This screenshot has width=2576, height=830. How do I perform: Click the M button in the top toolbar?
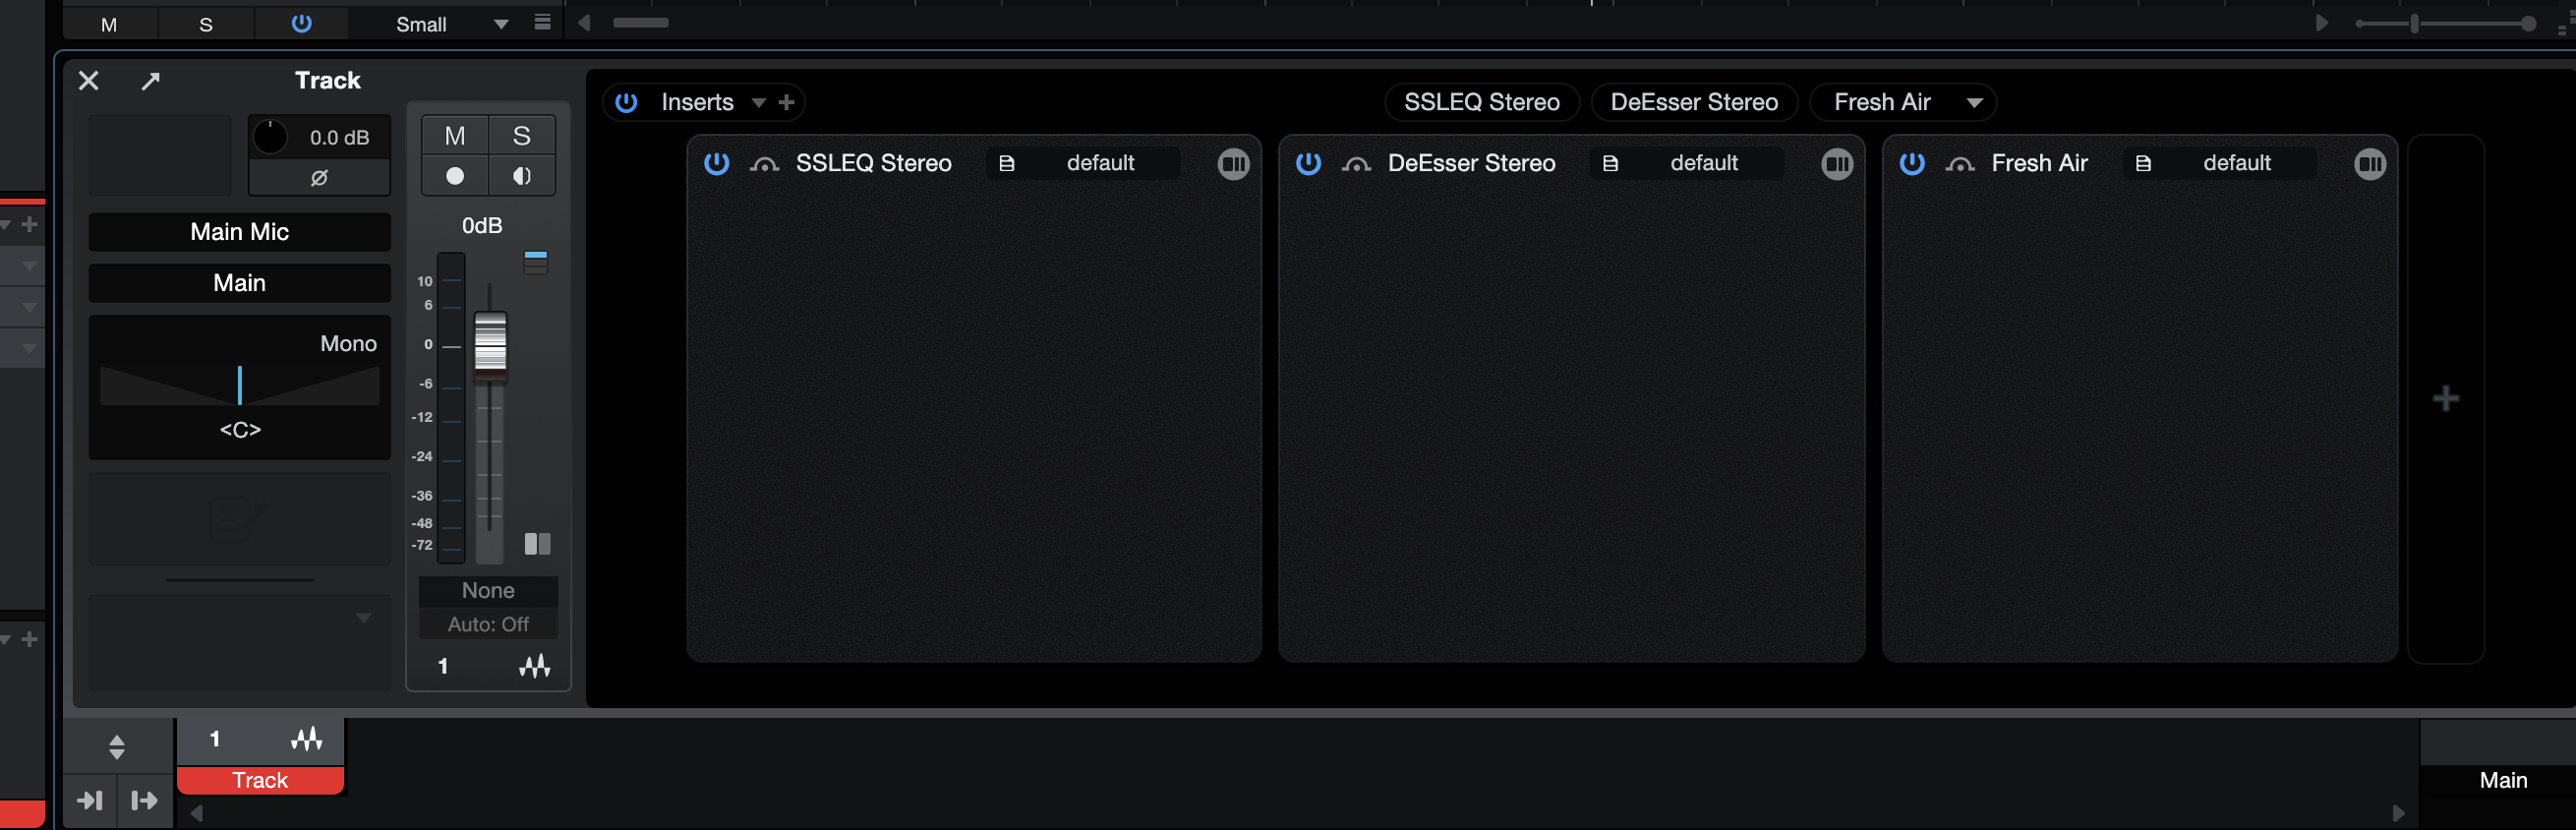[109, 24]
